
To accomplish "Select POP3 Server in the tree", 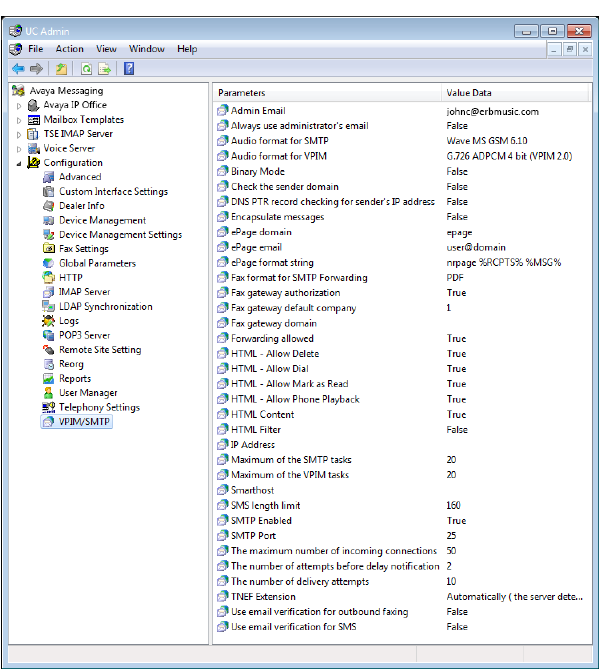I will click(84, 335).
